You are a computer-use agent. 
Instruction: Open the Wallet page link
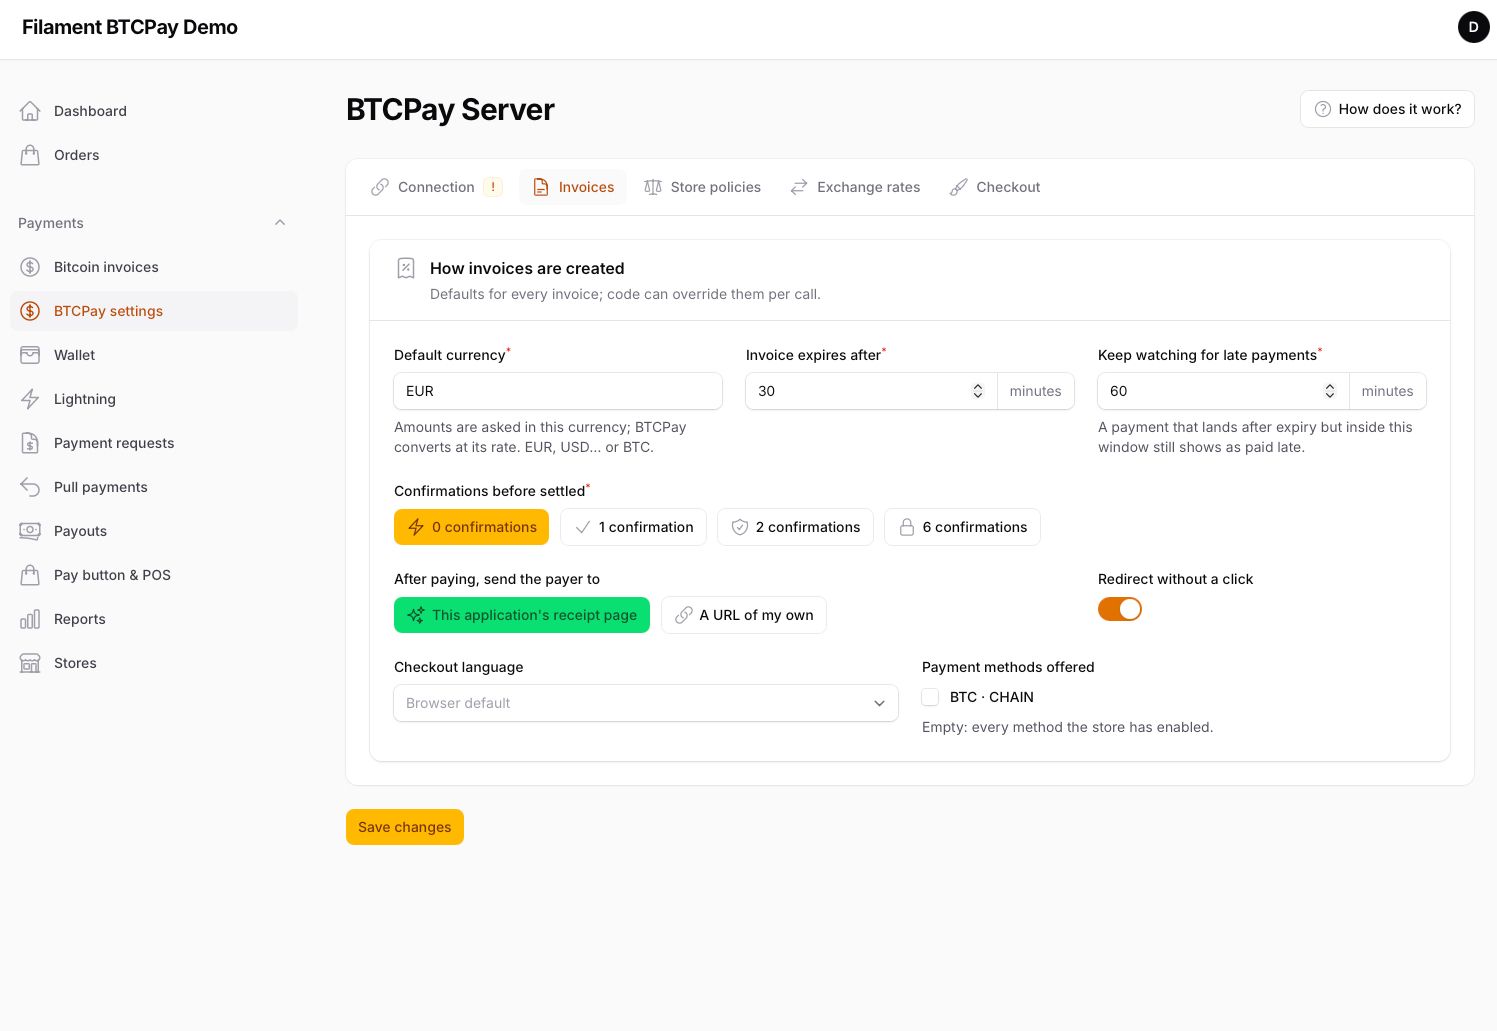[154, 355]
